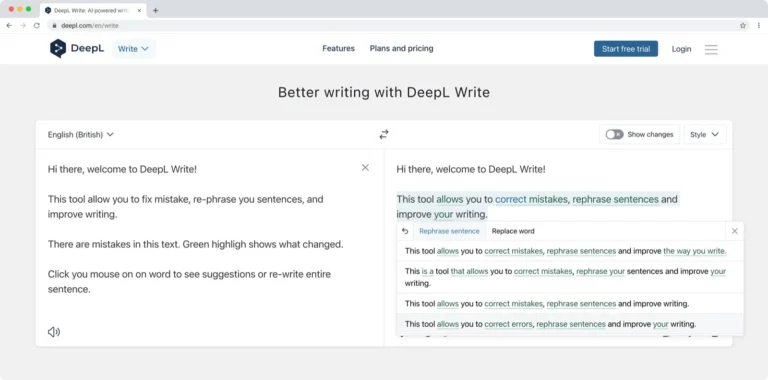Open the Style dropdown
768x380 pixels.
[x=705, y=134]
